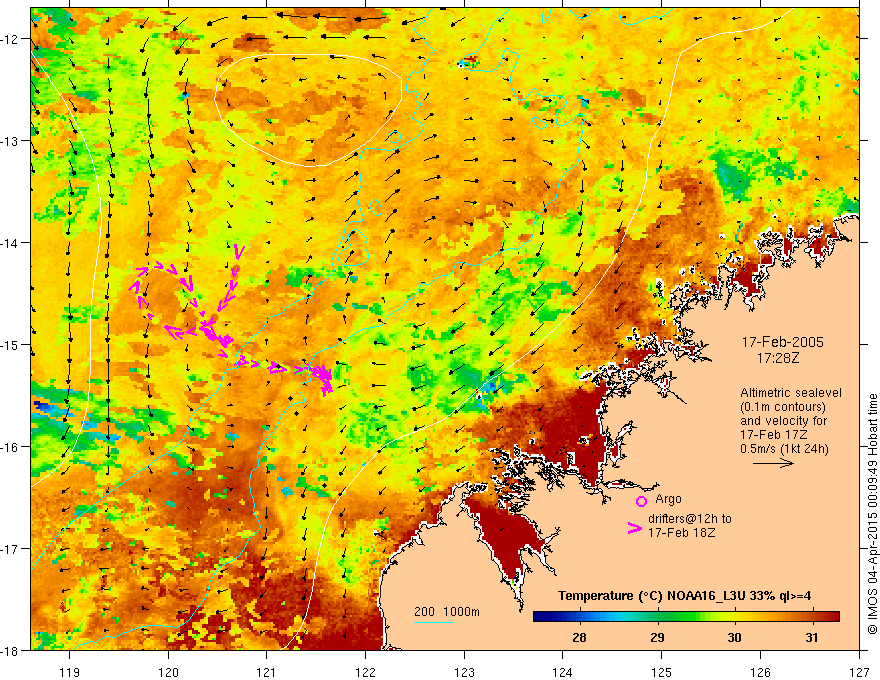Click longitude axis label 120
Image resolution: width=880 pixels, height=680 pixels.
tap(168, 672)
